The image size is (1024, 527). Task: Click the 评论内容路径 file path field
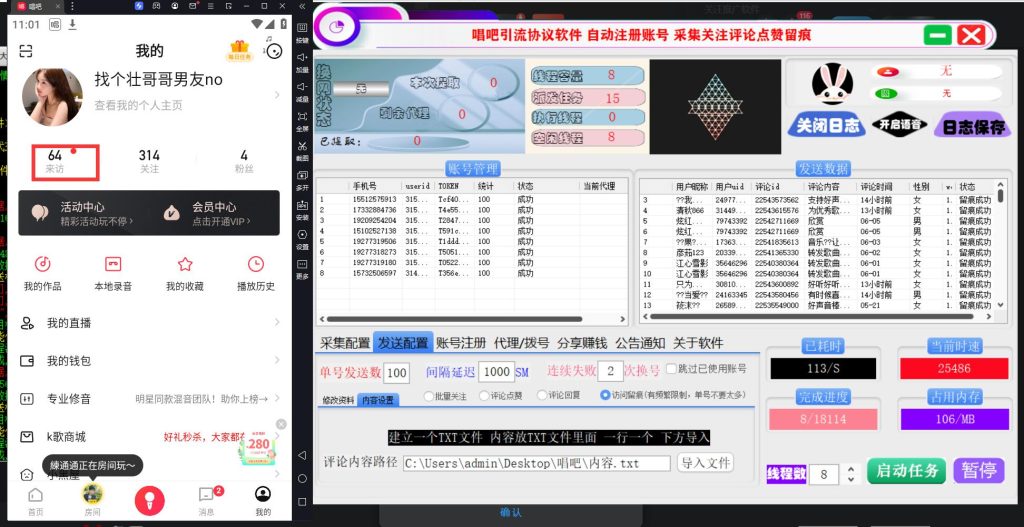point(536,463)
